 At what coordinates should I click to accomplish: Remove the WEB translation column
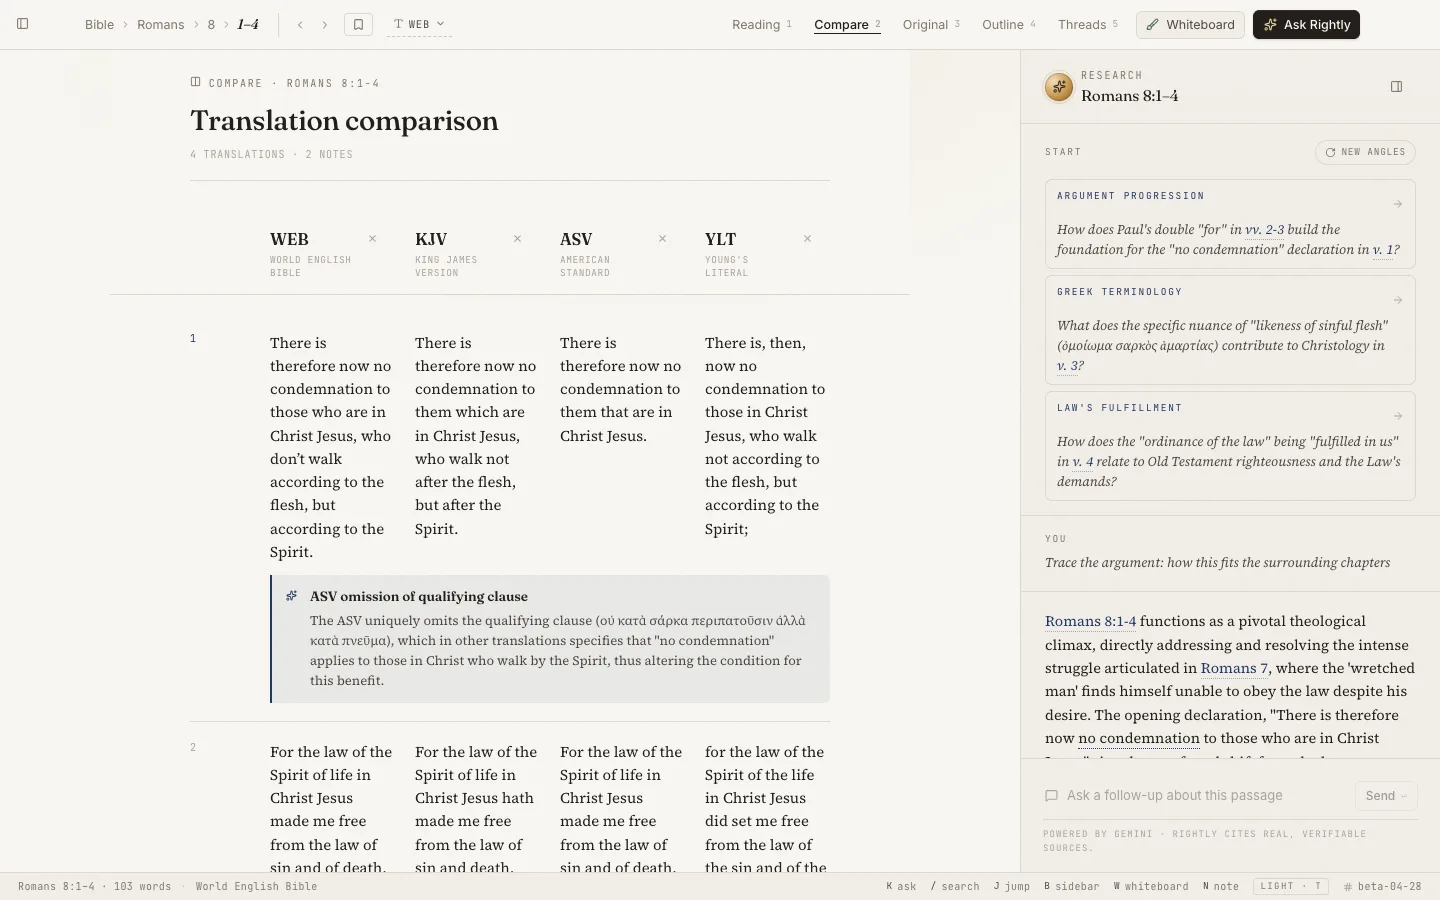373,239
